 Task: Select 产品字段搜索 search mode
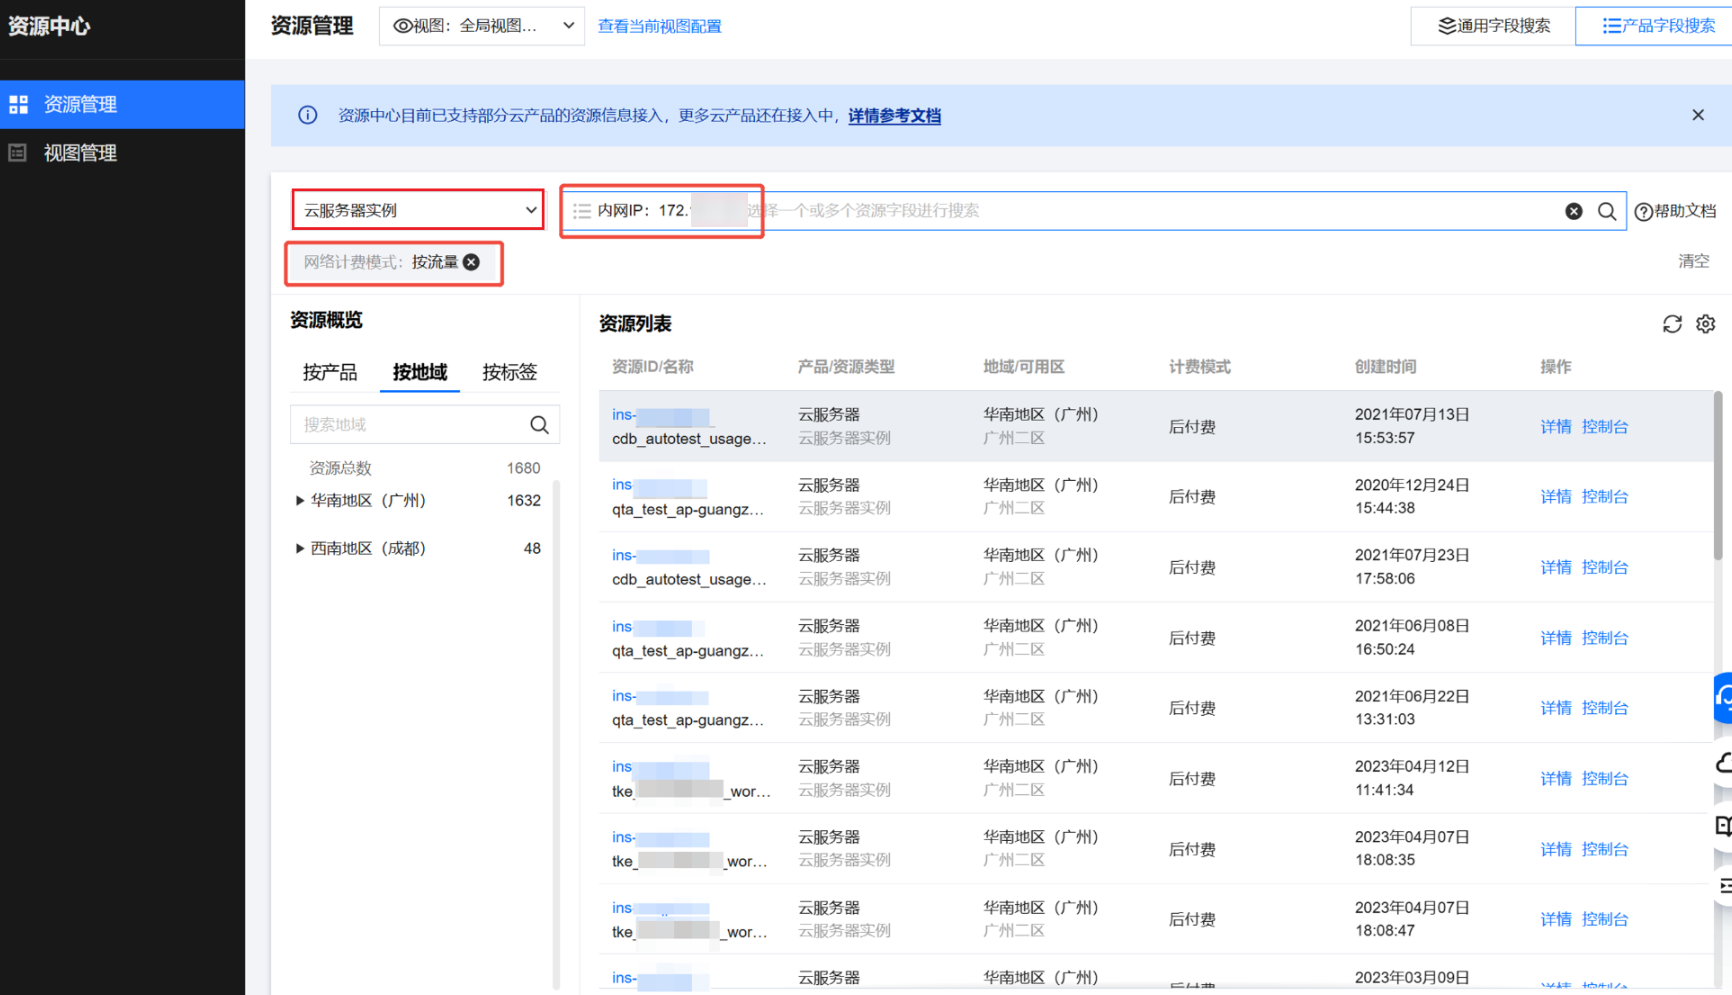(1657, 26)
